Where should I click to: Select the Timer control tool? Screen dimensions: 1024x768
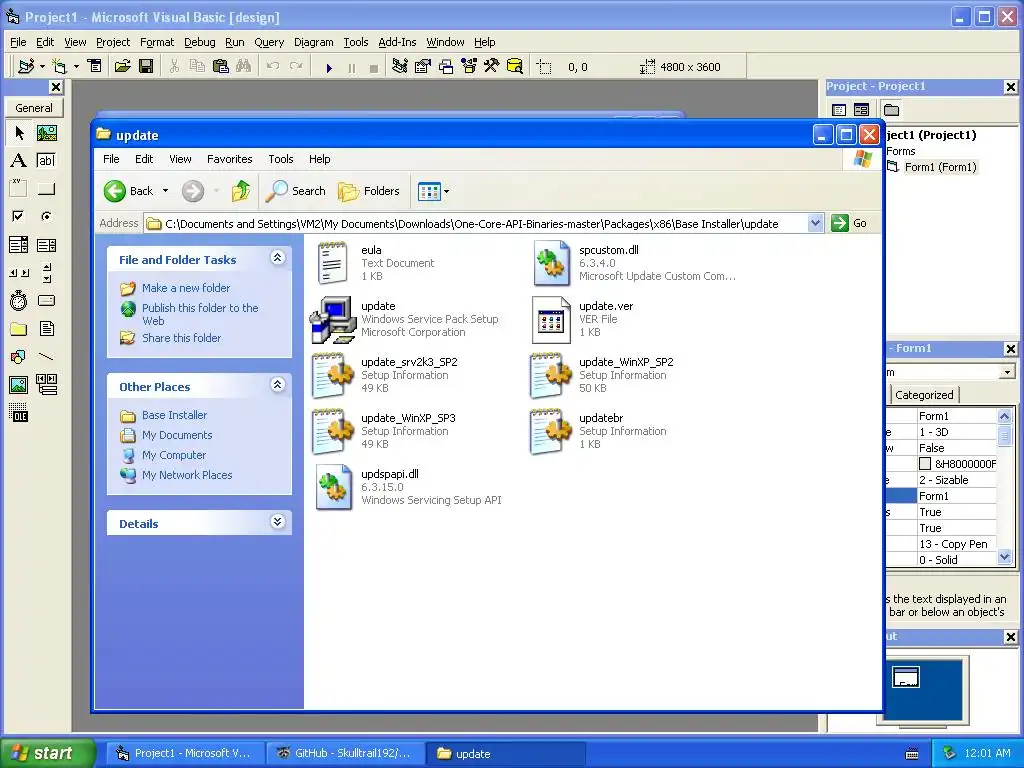coord(19,300)
